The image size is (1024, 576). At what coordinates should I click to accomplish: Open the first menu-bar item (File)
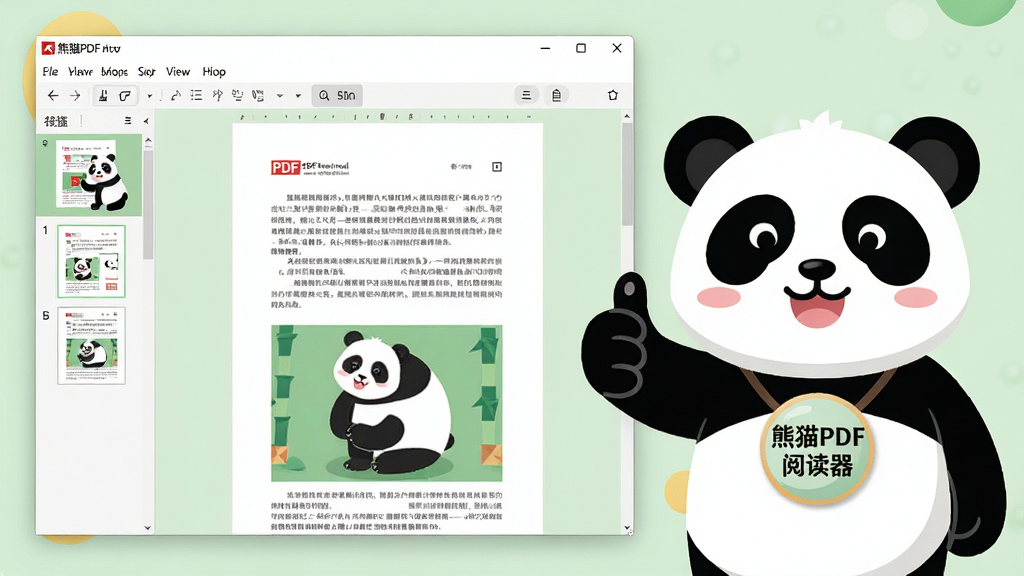[50, 72]
